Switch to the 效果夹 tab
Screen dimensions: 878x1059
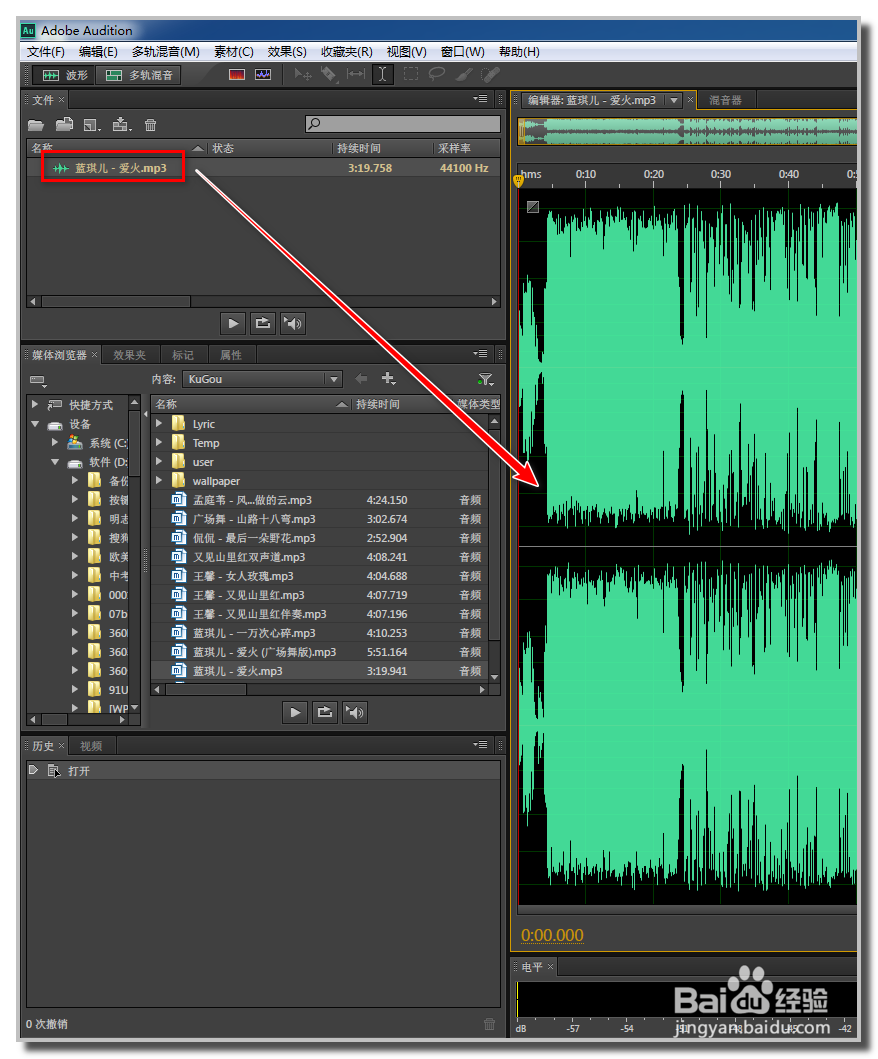tap(129, 355)
